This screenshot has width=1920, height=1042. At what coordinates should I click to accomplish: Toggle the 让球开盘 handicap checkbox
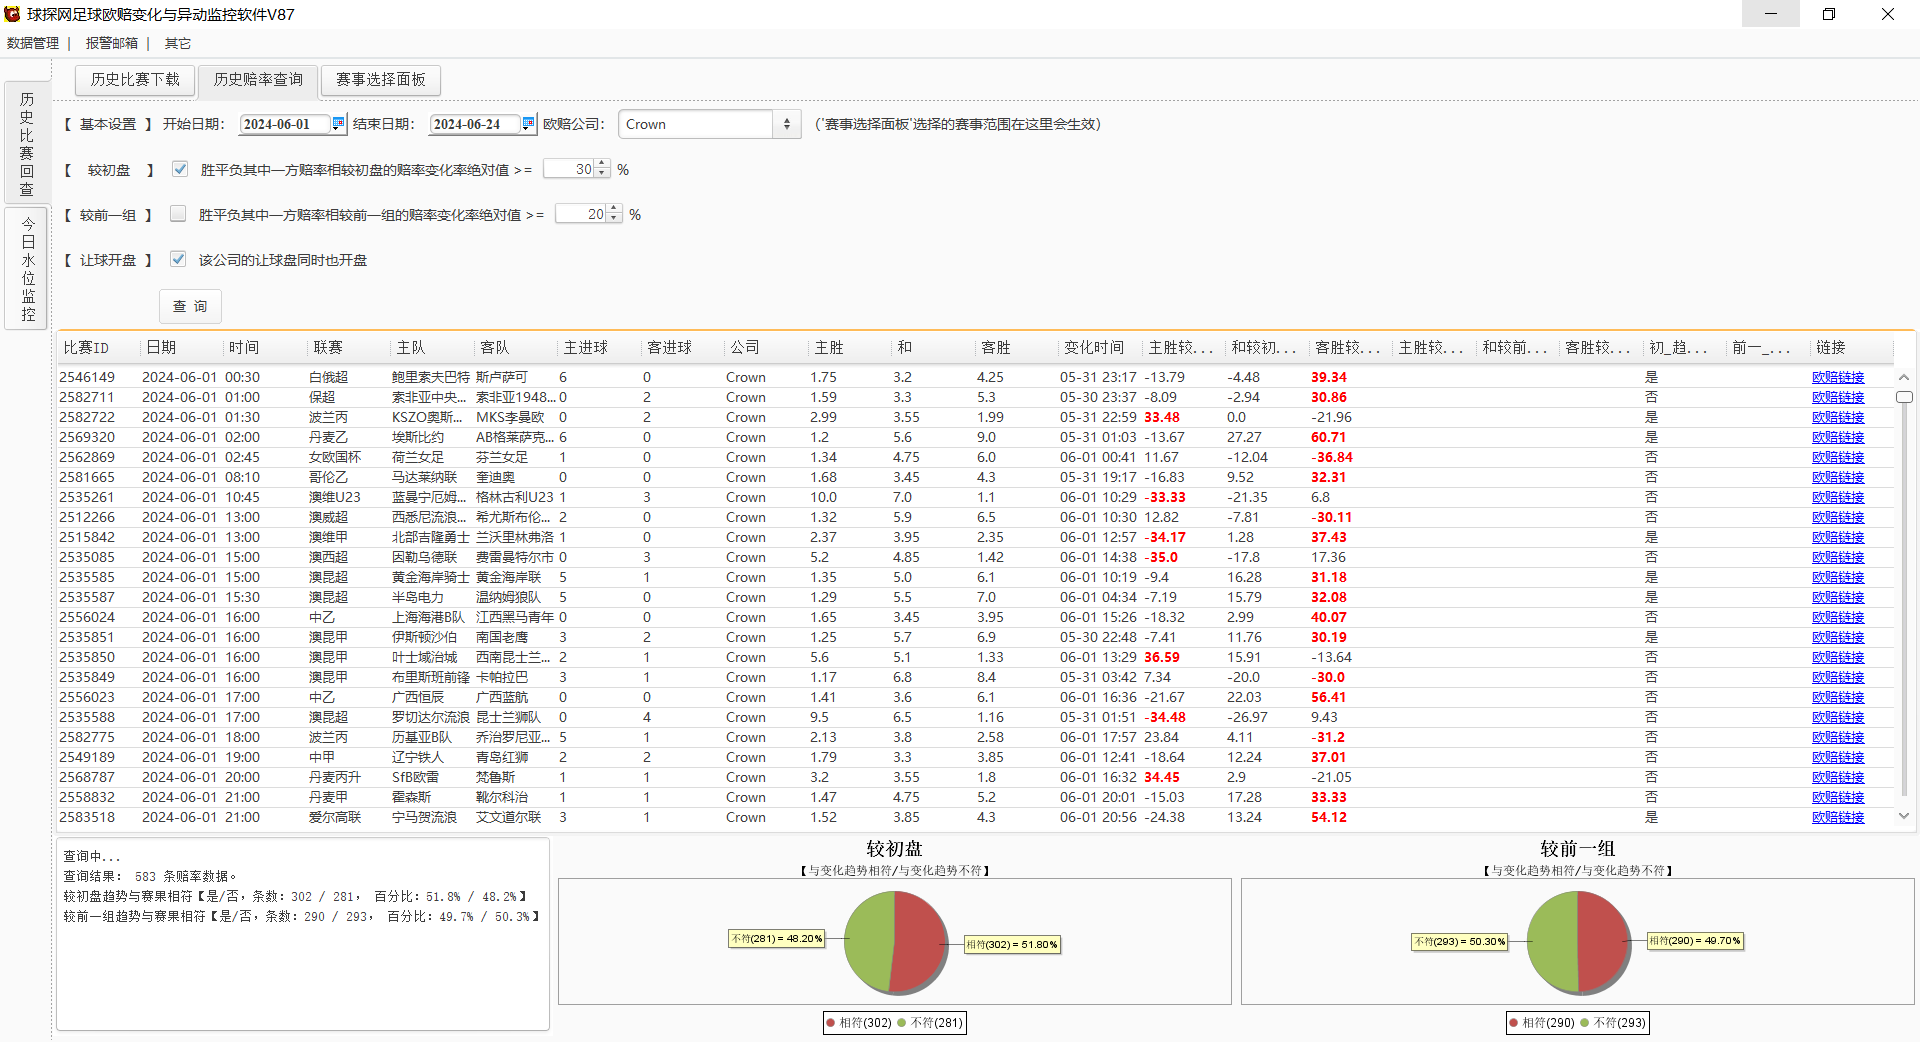(178, 259)
